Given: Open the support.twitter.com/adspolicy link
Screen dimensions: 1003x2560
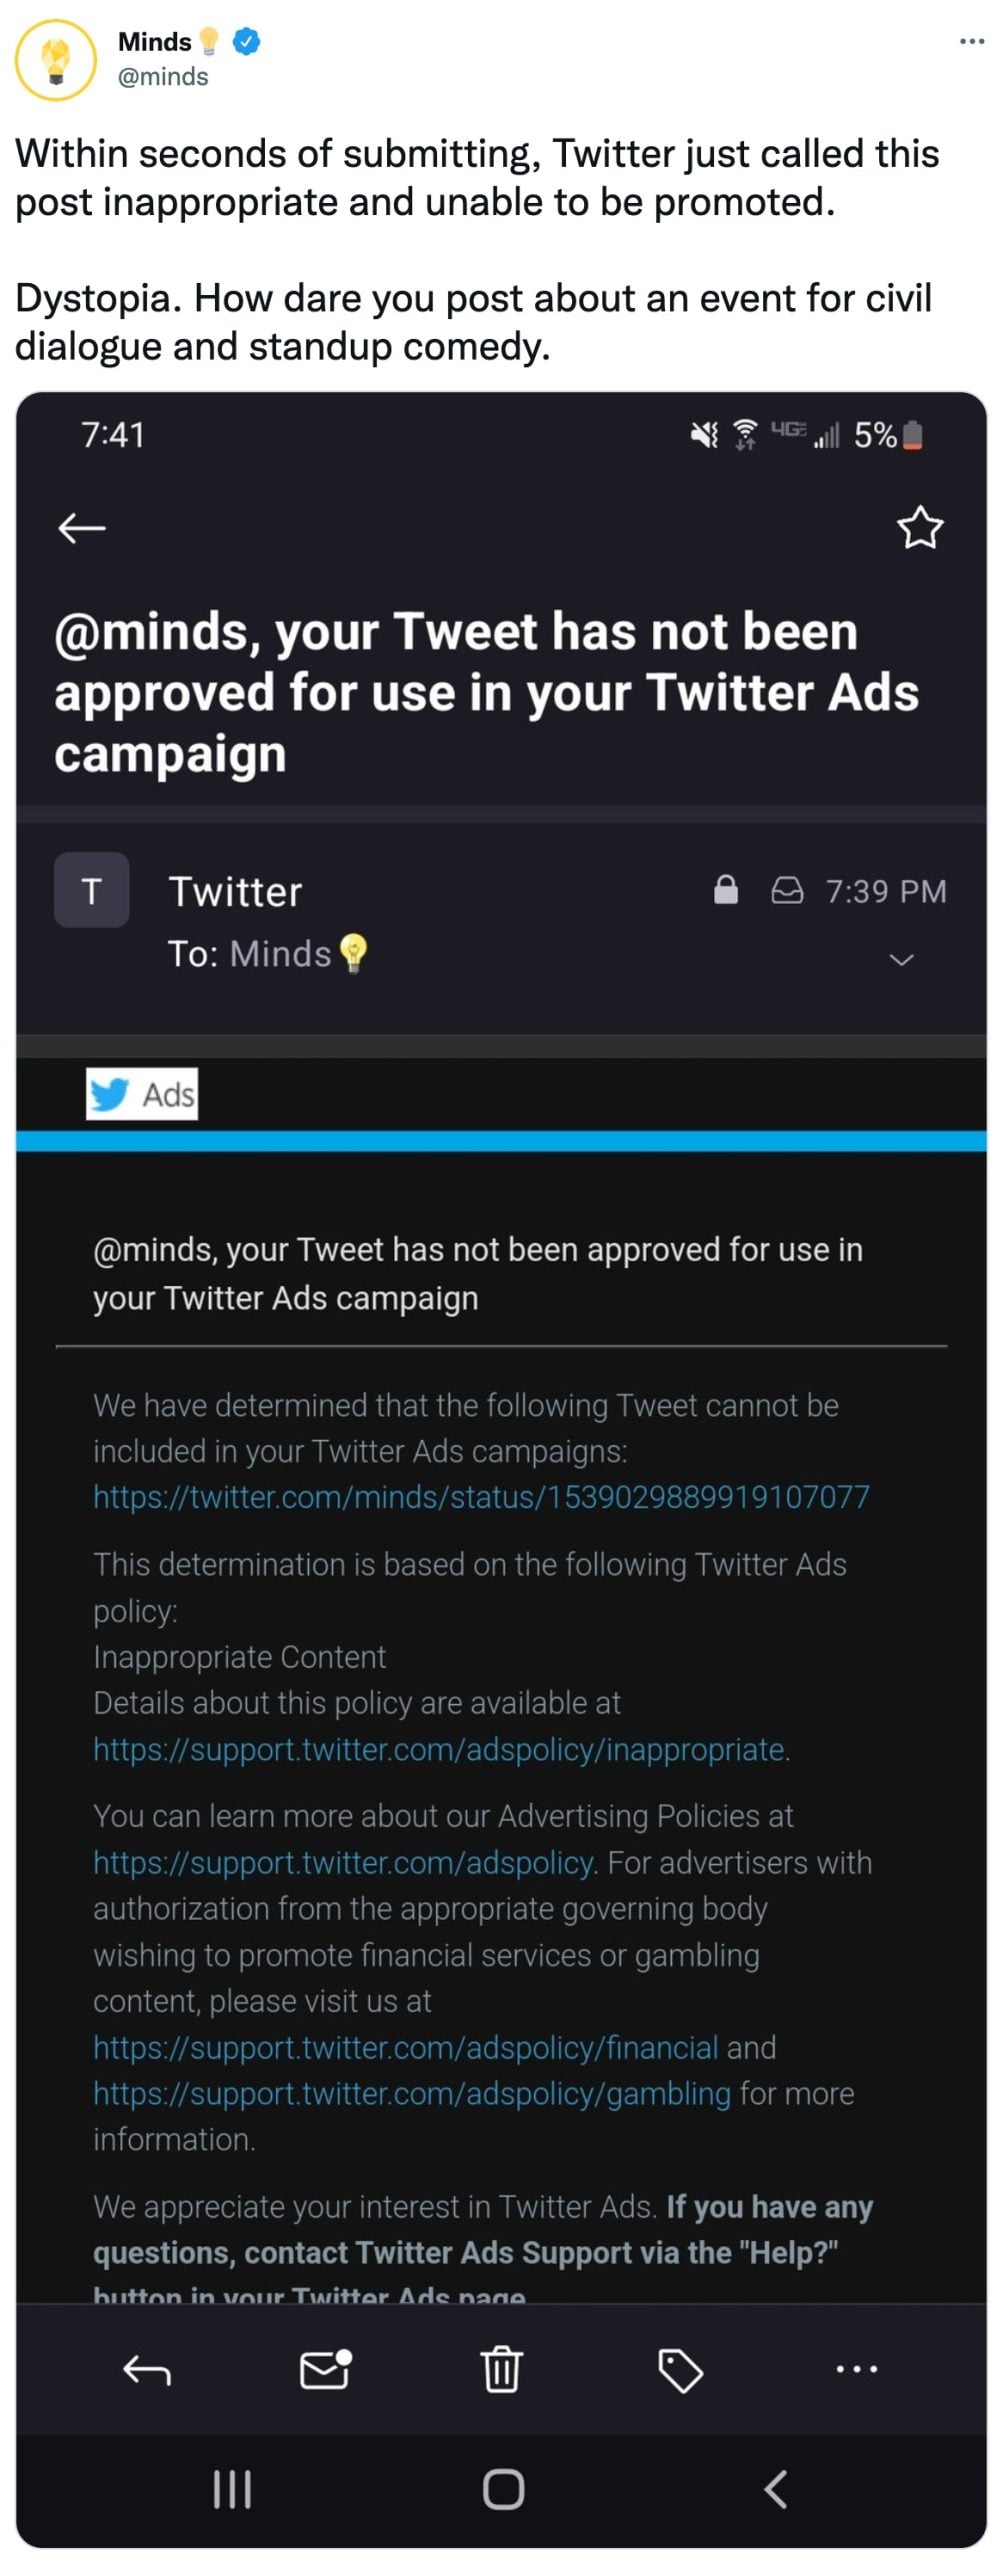Looking at the screenshot, I should pyautogui.click(x=344, y=1862).
